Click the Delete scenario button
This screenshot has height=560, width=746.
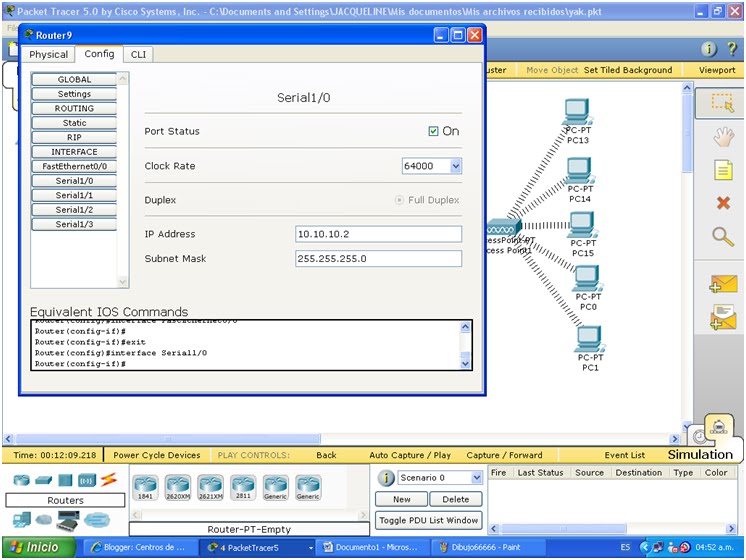coord(455,500)
